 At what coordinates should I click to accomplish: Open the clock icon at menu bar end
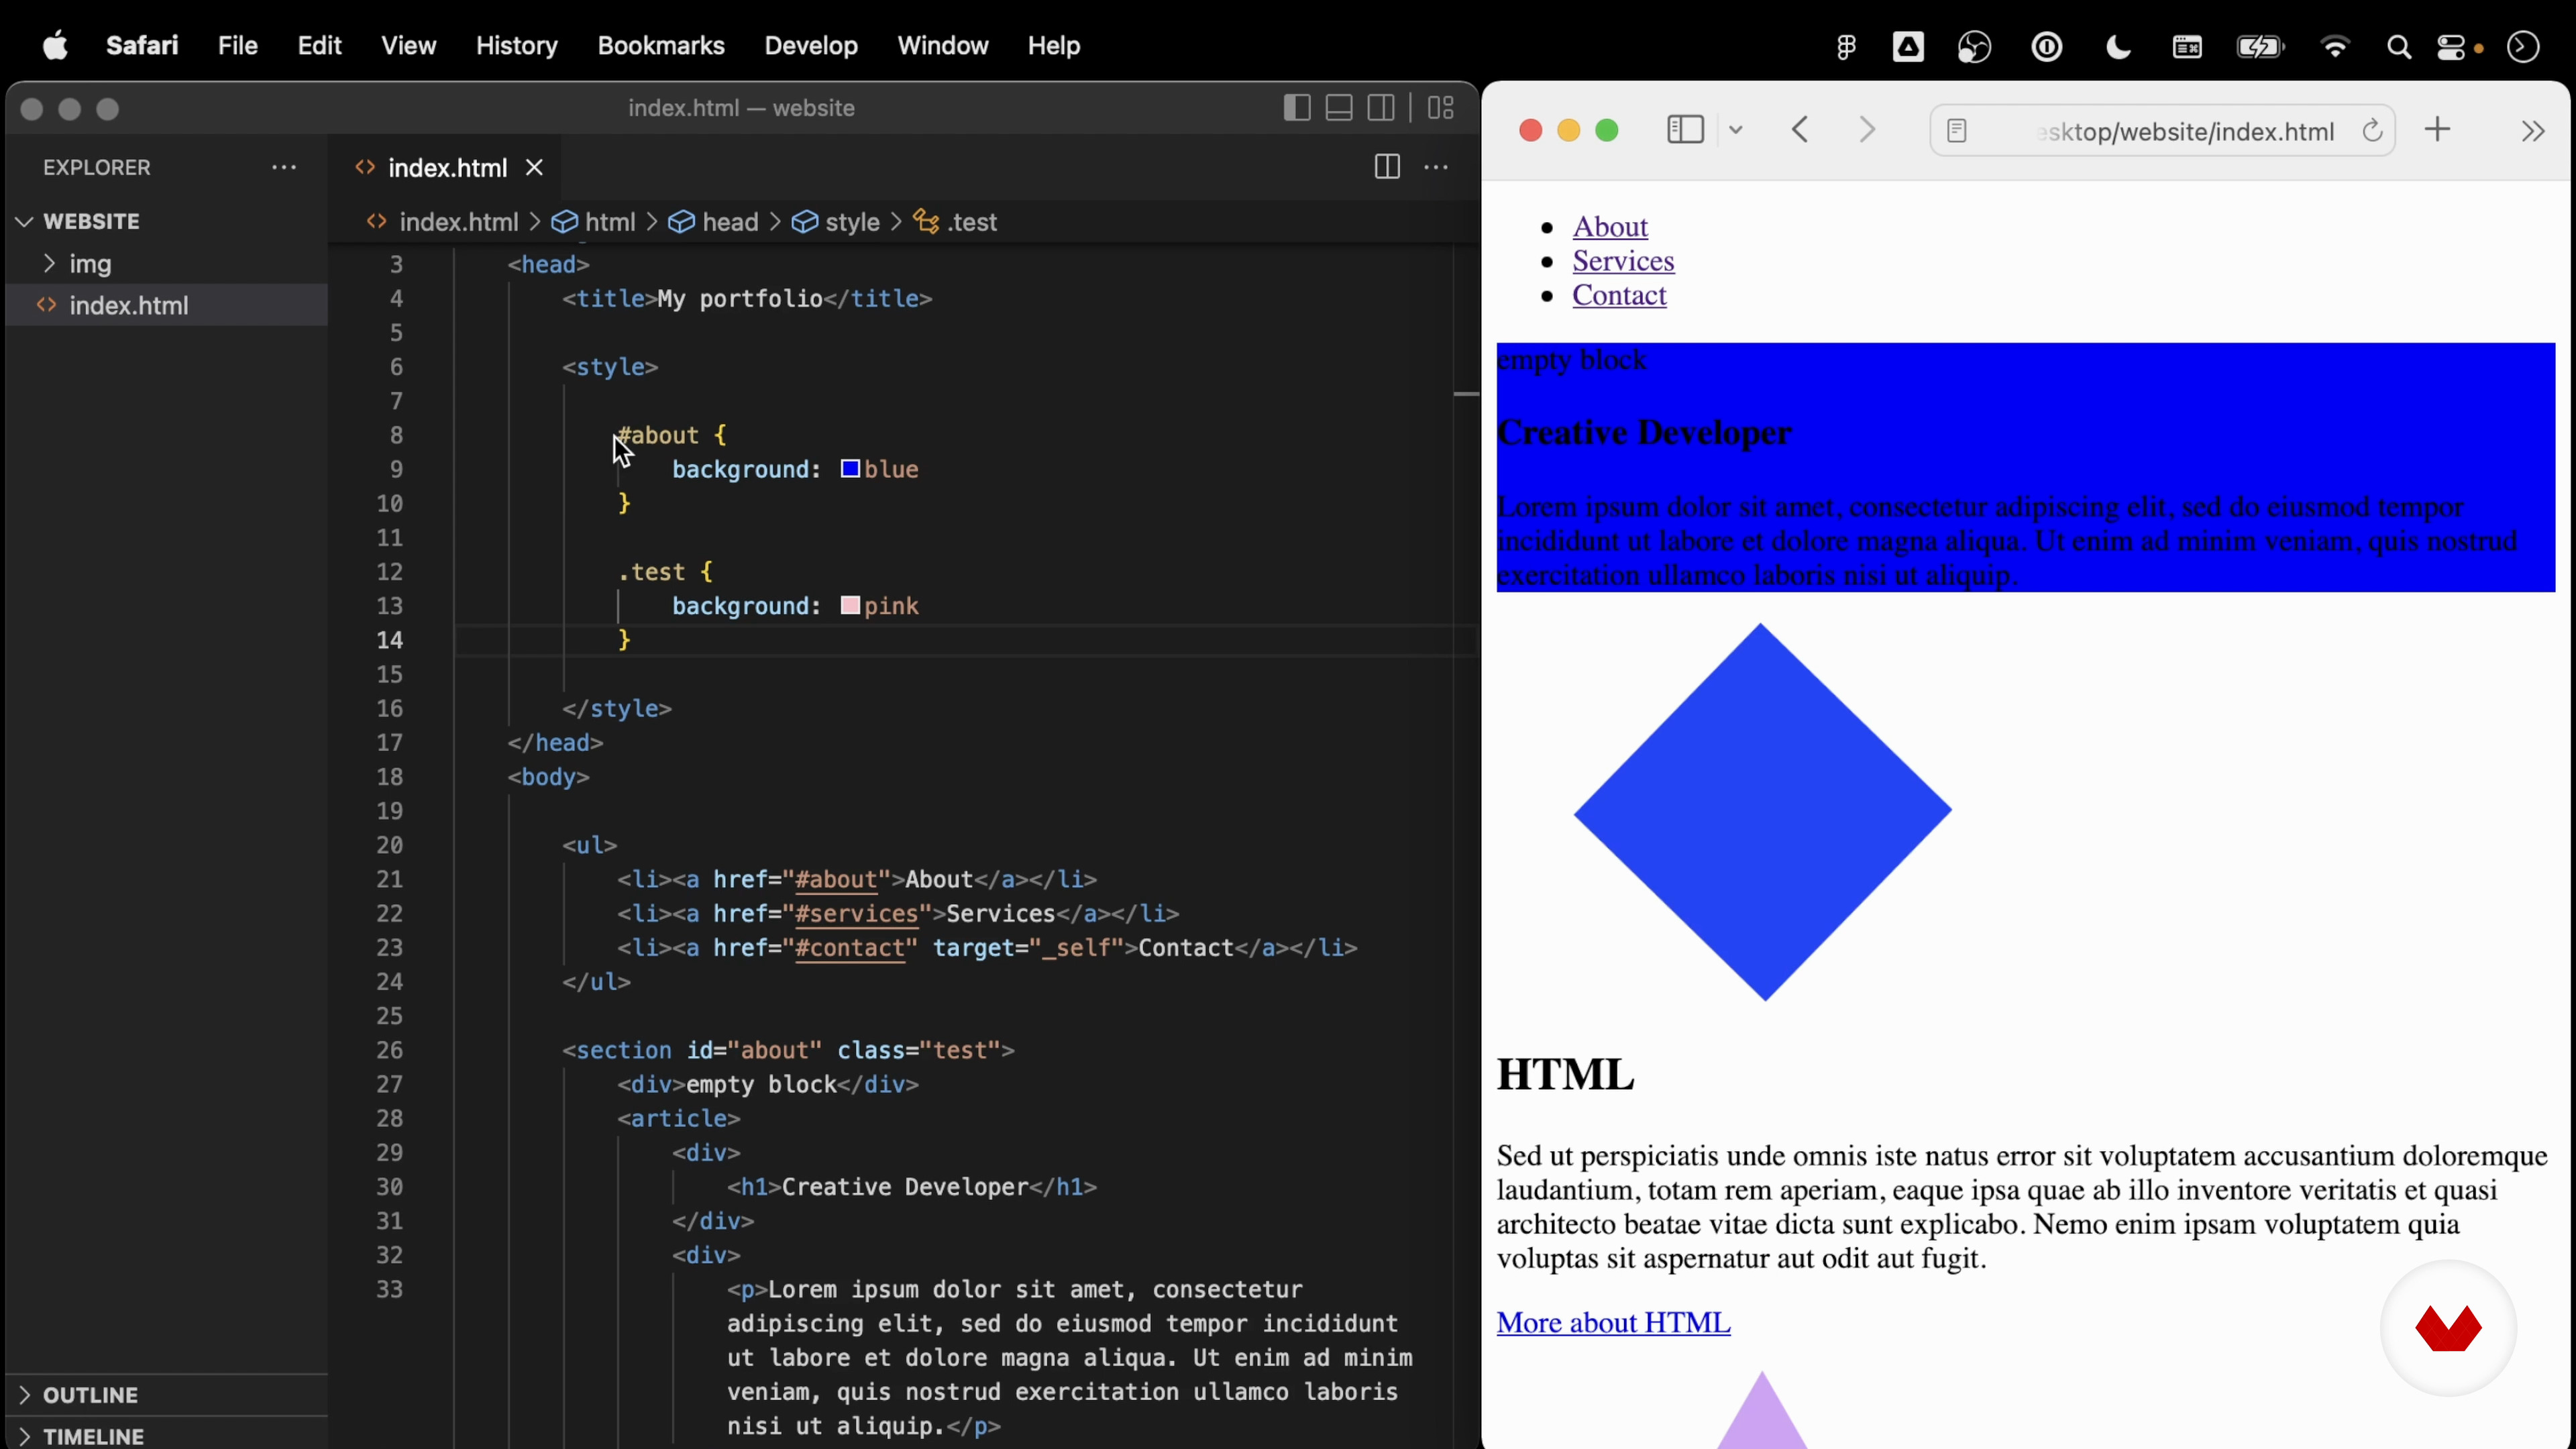click(2523, 47)
